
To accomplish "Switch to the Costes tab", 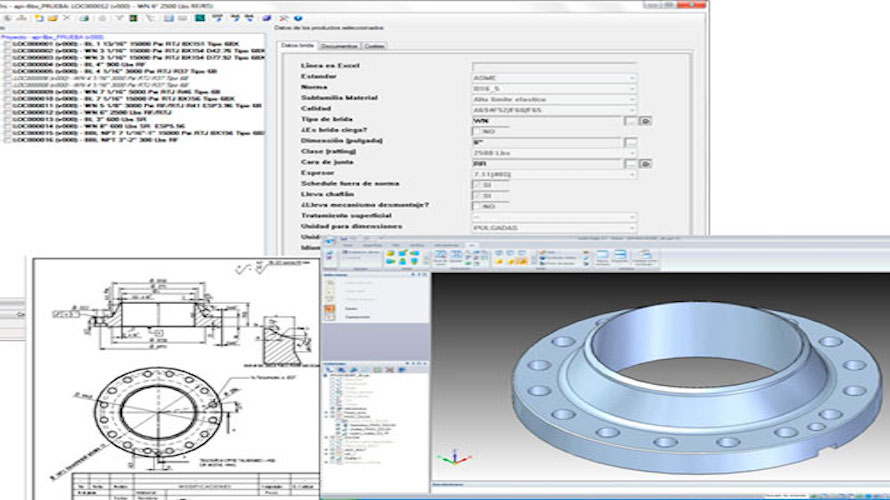I will [376, 46].
